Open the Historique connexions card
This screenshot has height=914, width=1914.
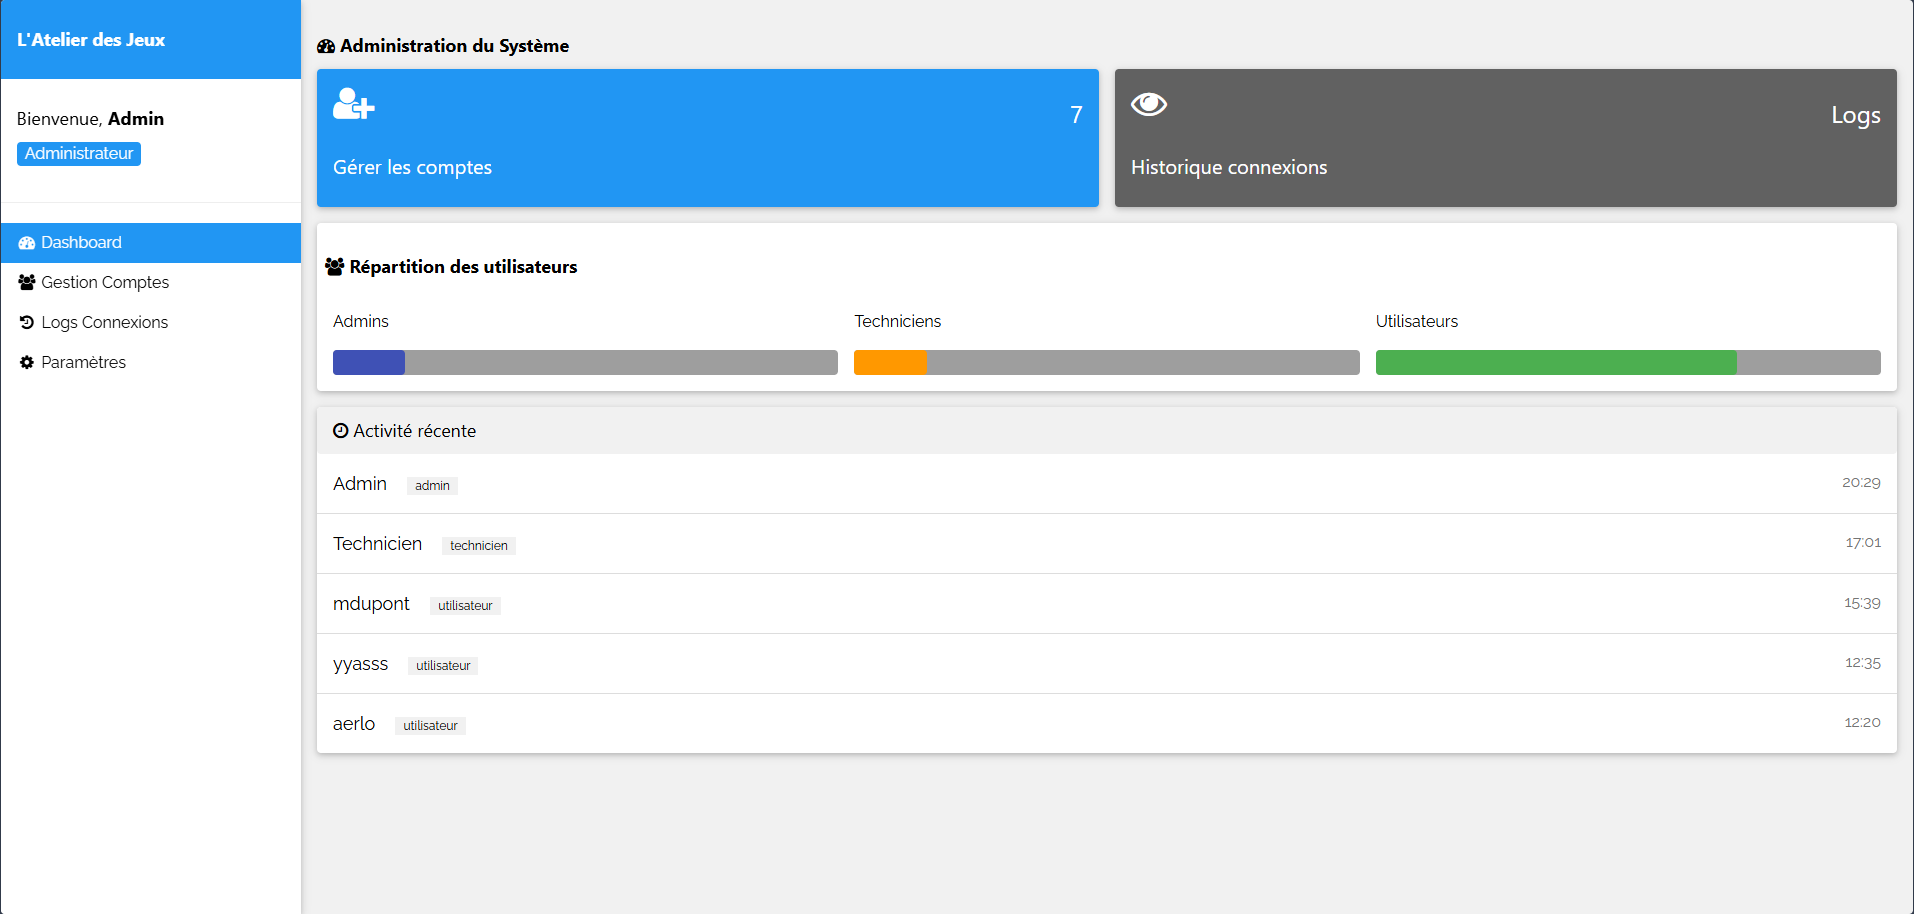pos(1506,138)
